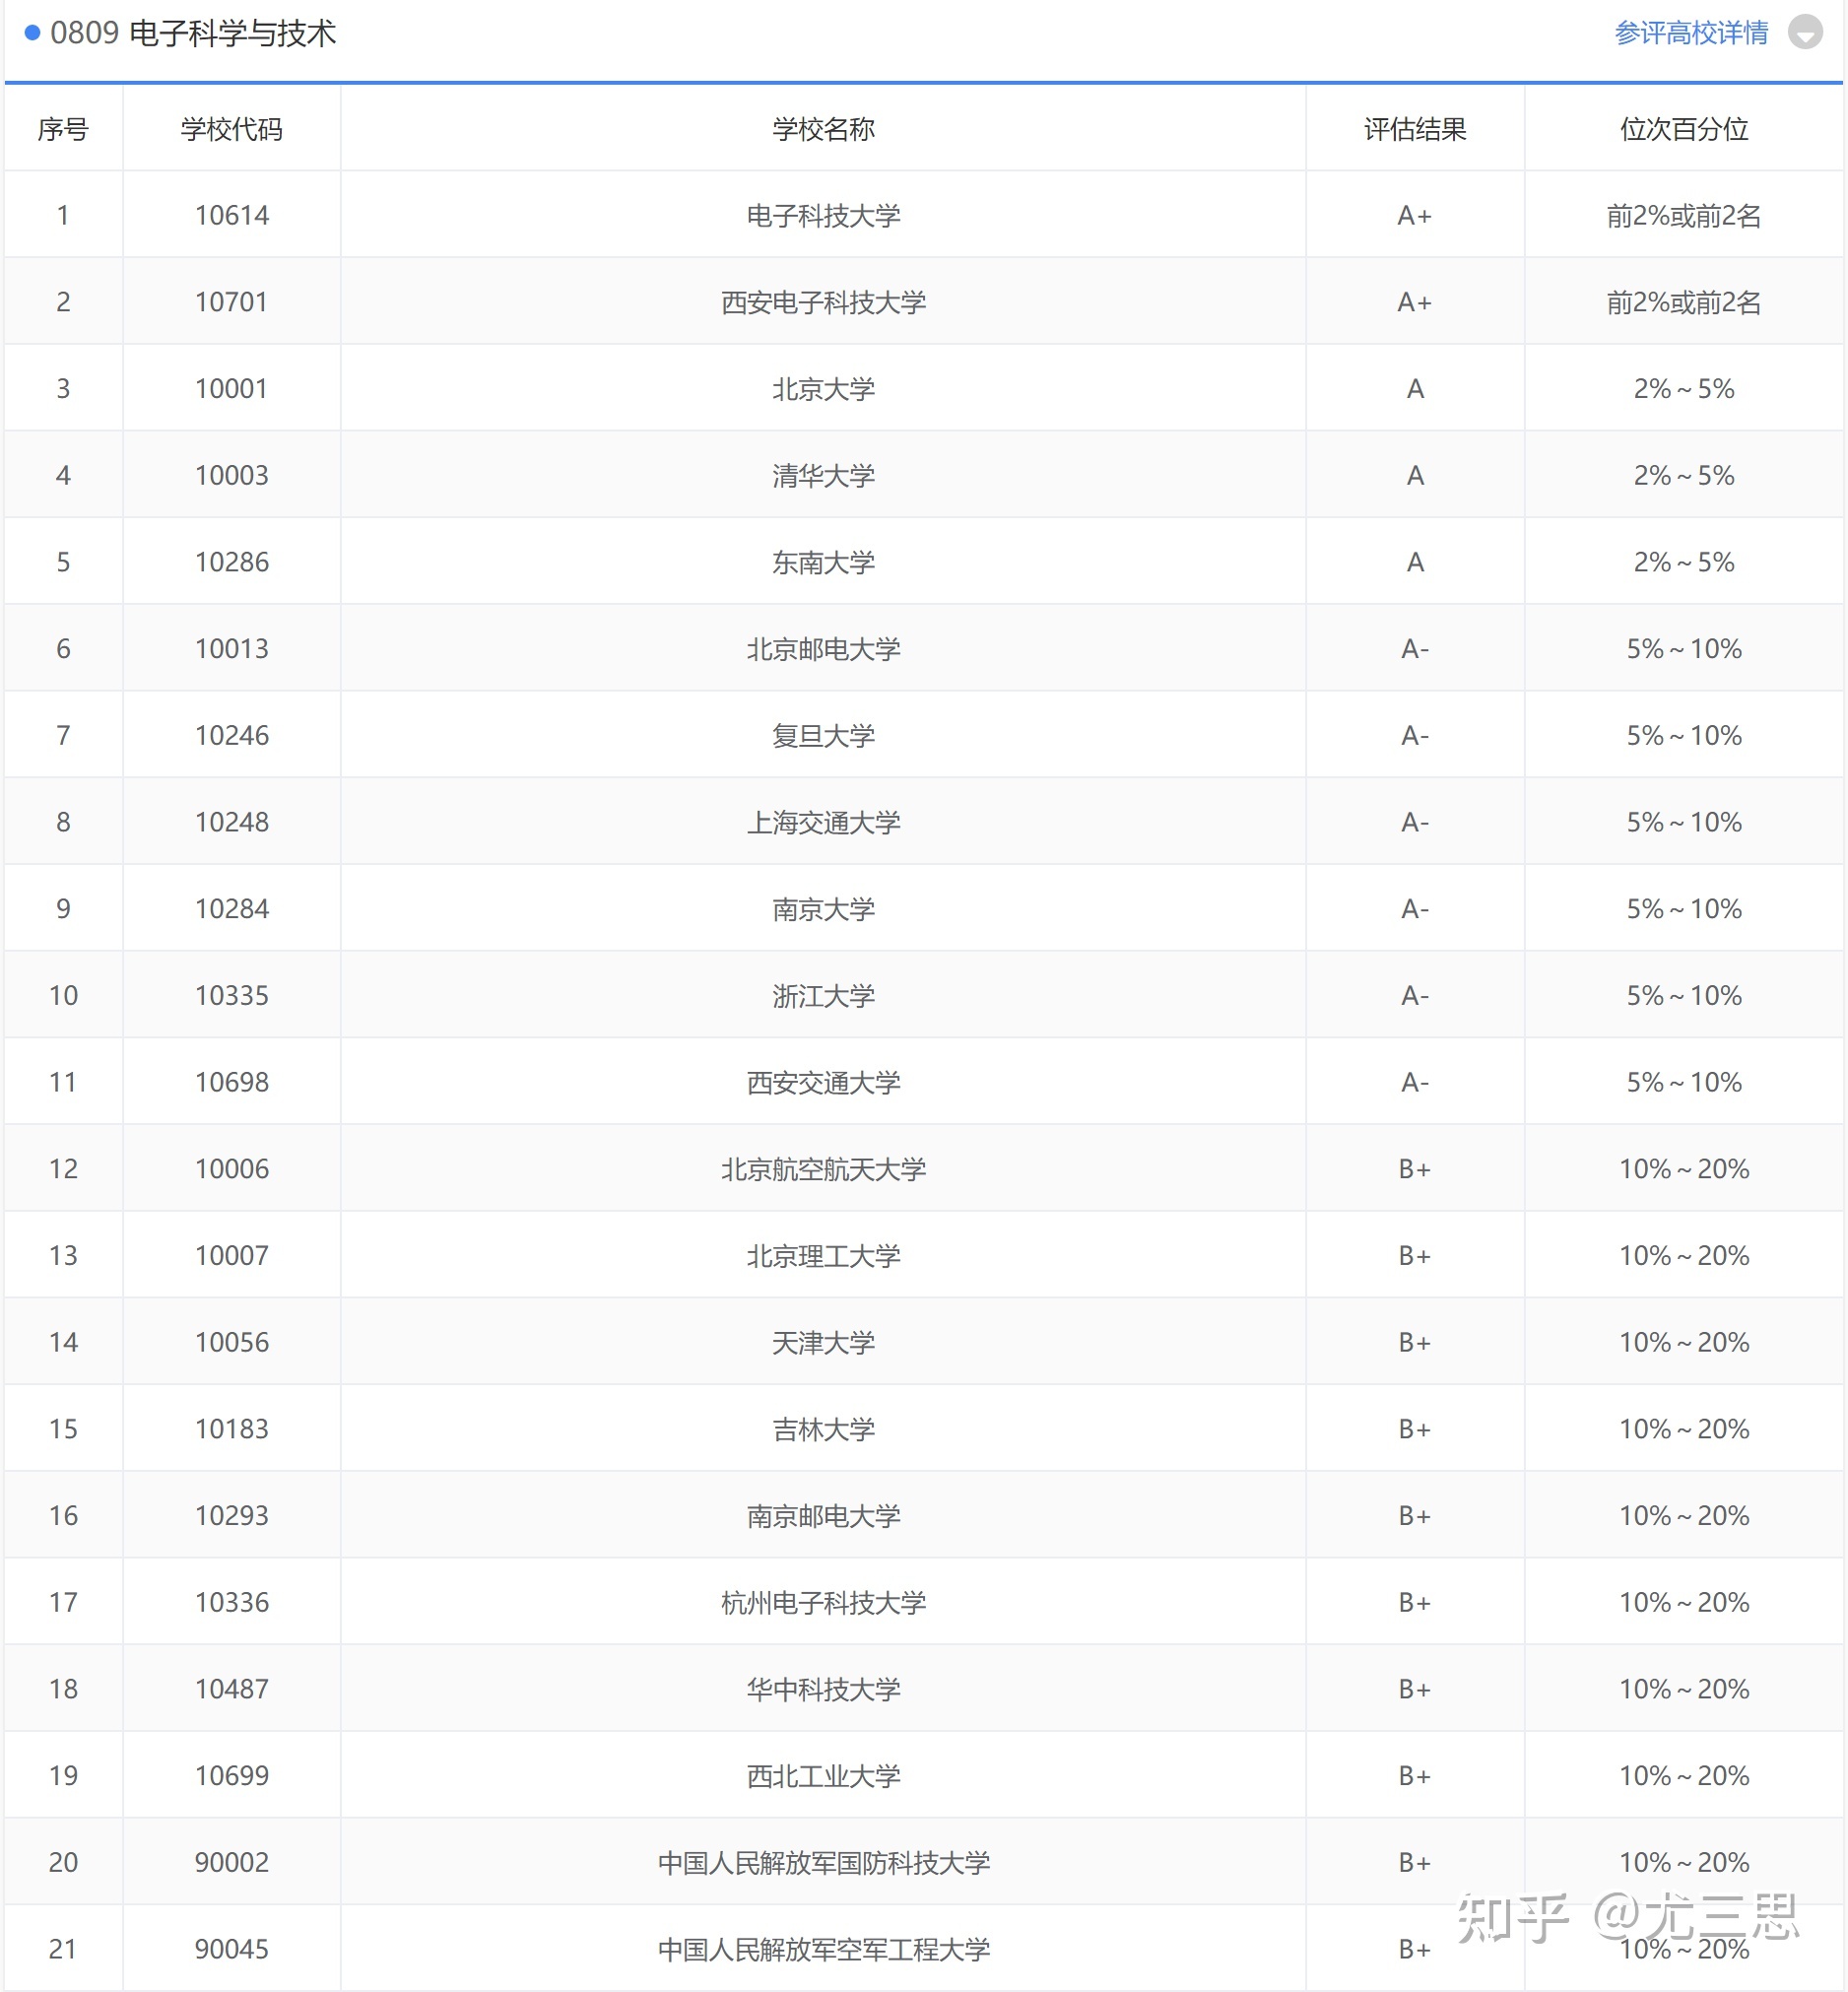Select the 华中科技大学 cell

[x=823, y=1689]
